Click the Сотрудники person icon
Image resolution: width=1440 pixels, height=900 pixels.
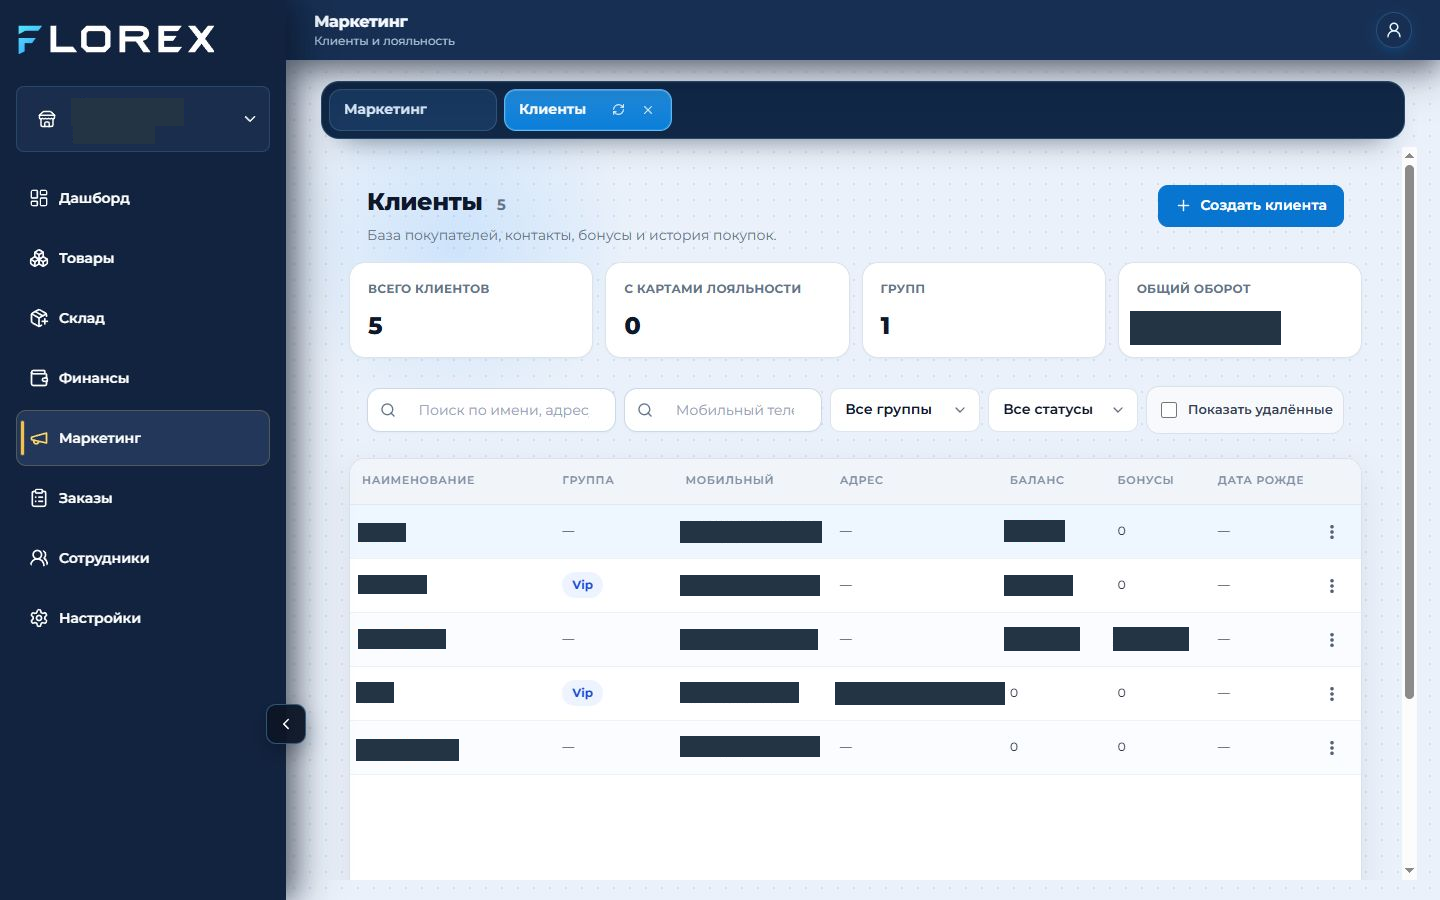39,558
